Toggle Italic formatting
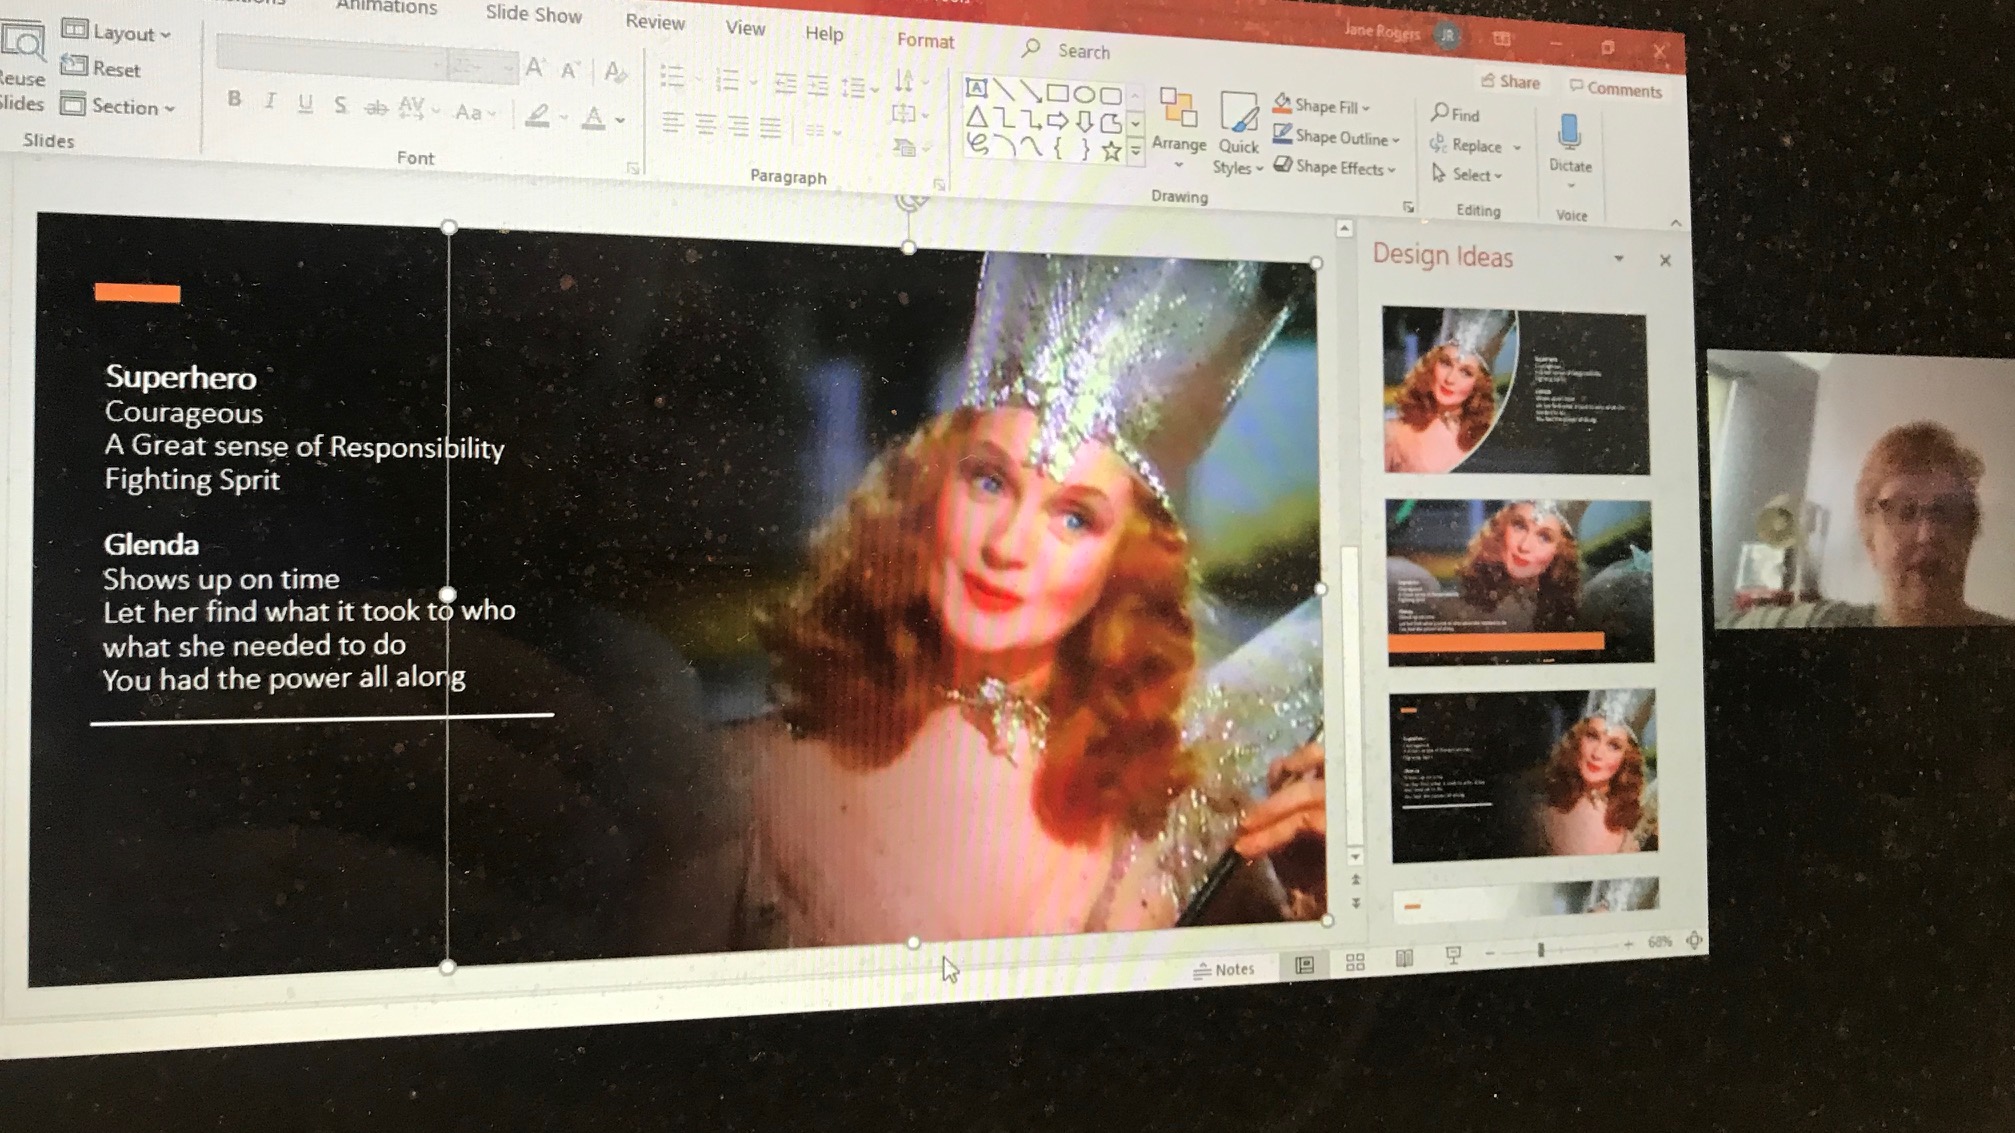This screenshot has width=2015, height=1133. click(x=270, y=101)
